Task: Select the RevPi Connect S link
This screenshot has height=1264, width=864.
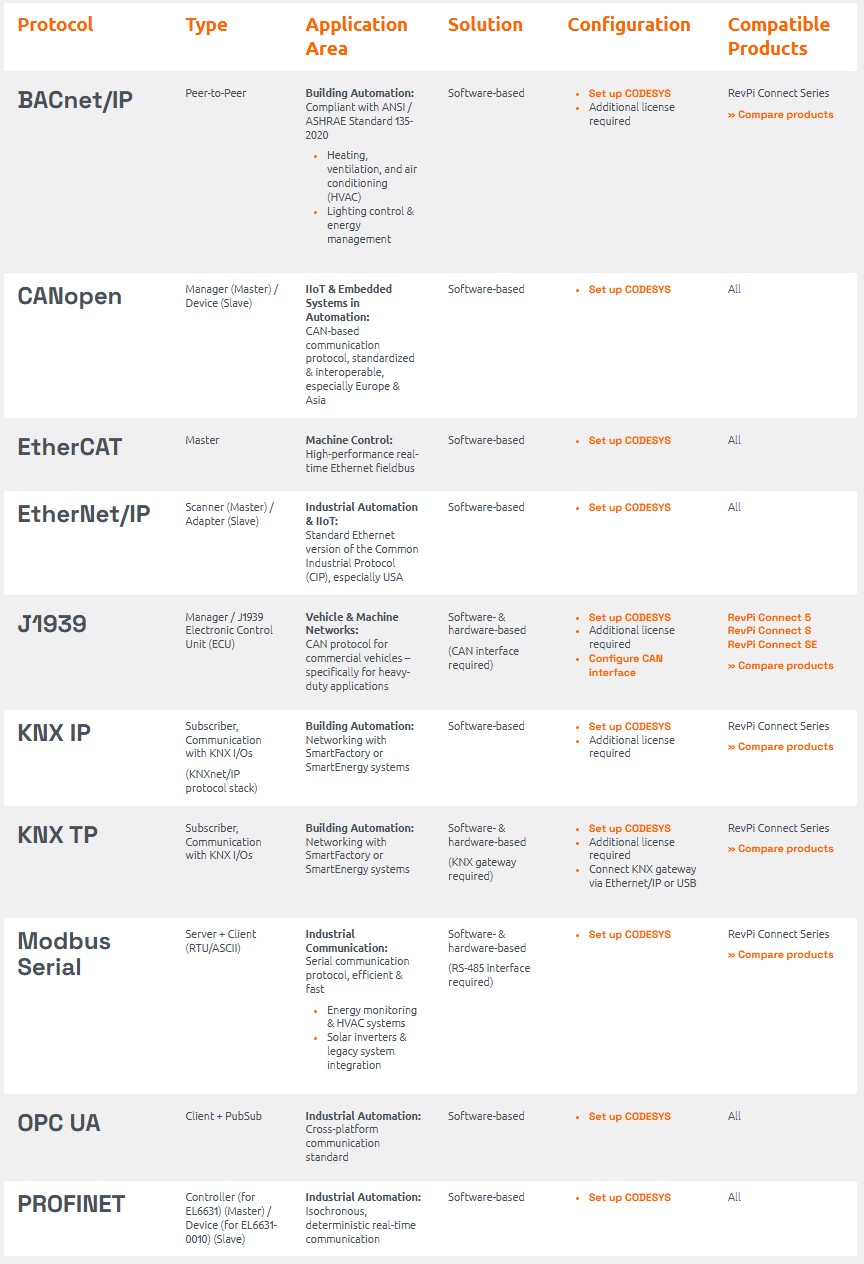Action: [x=769, y=631]
